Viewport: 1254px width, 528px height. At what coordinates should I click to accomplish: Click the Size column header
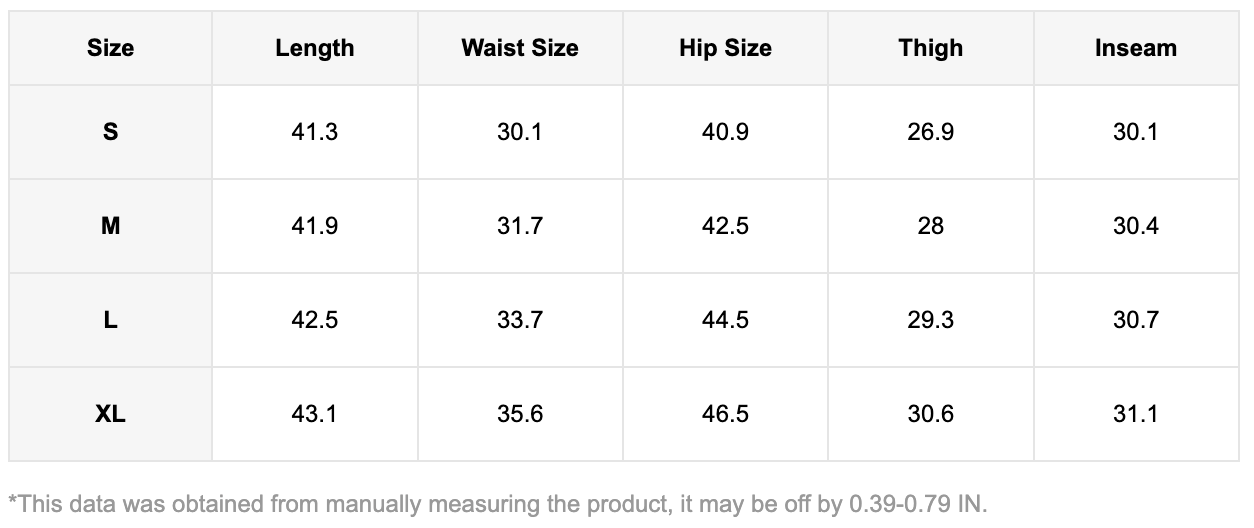pos(110,48)
